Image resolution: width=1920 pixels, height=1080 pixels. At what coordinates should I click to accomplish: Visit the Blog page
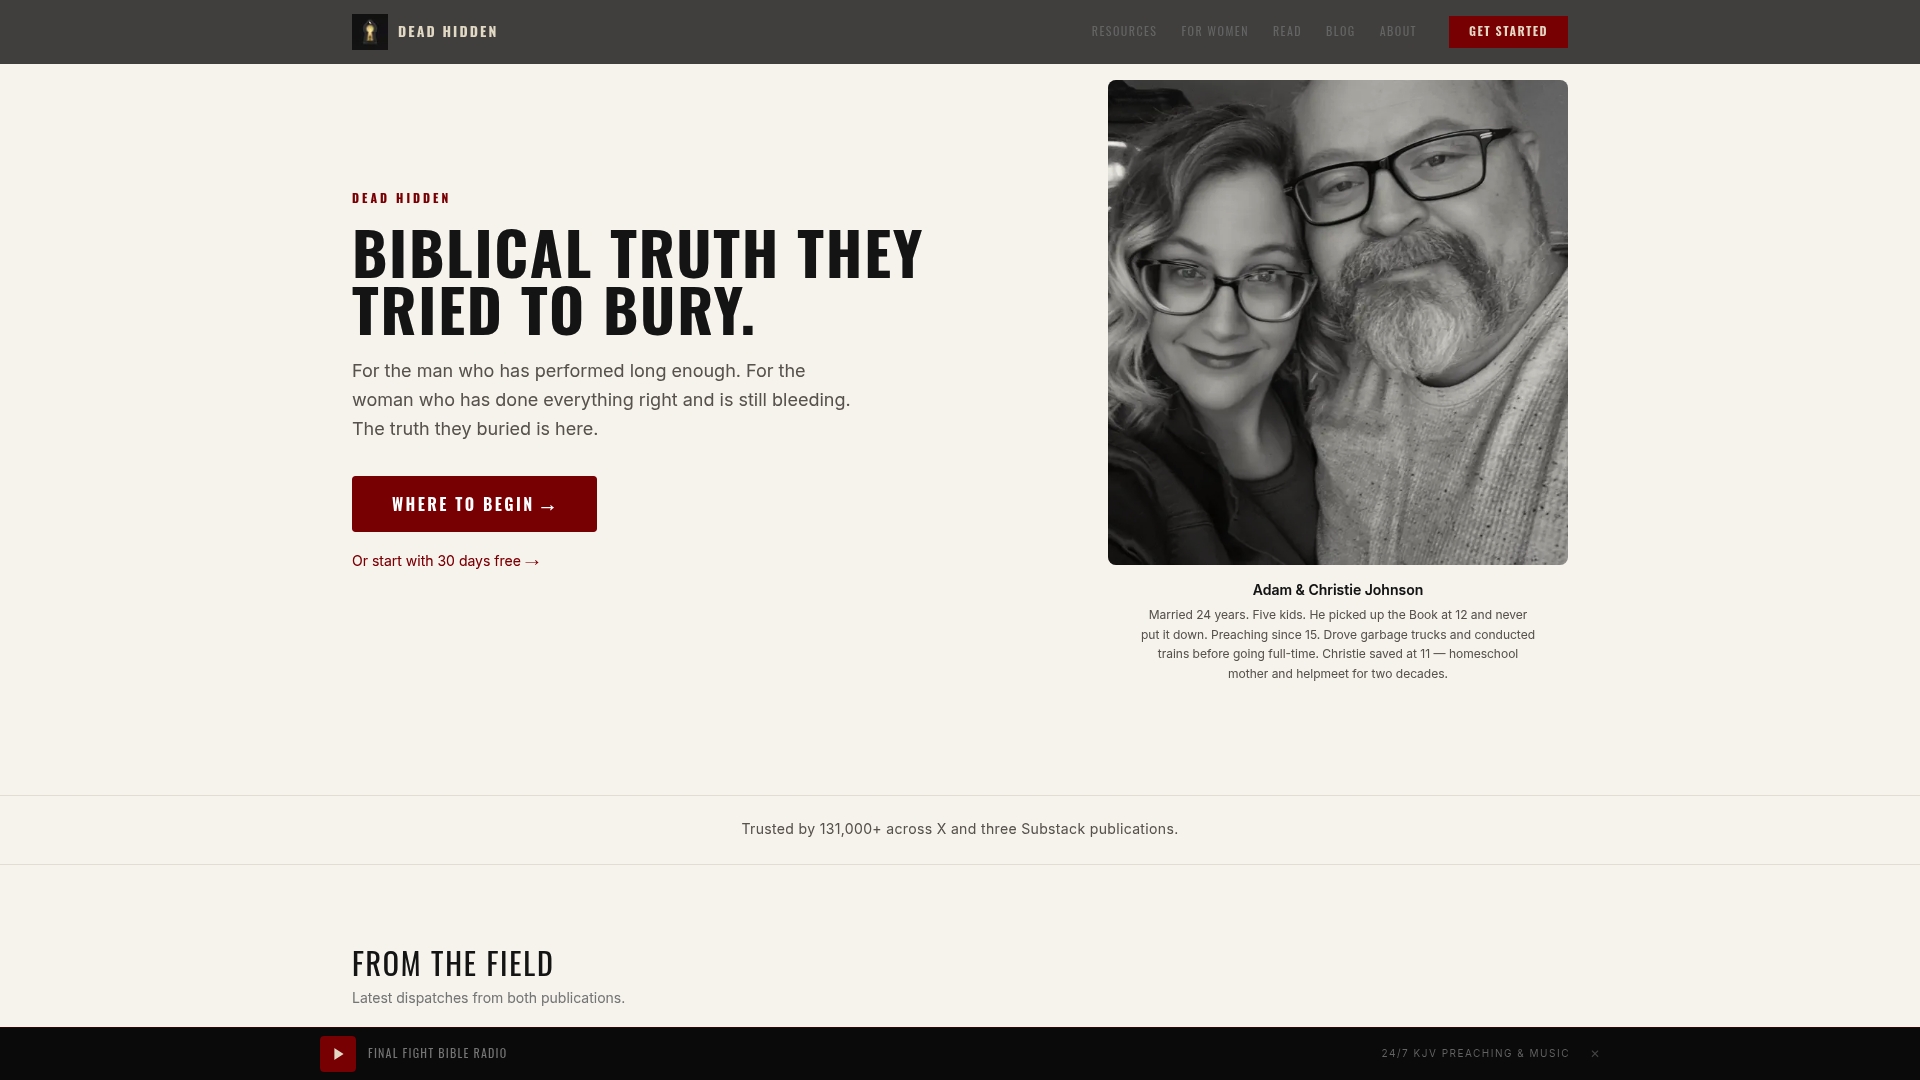point(1340,32)
